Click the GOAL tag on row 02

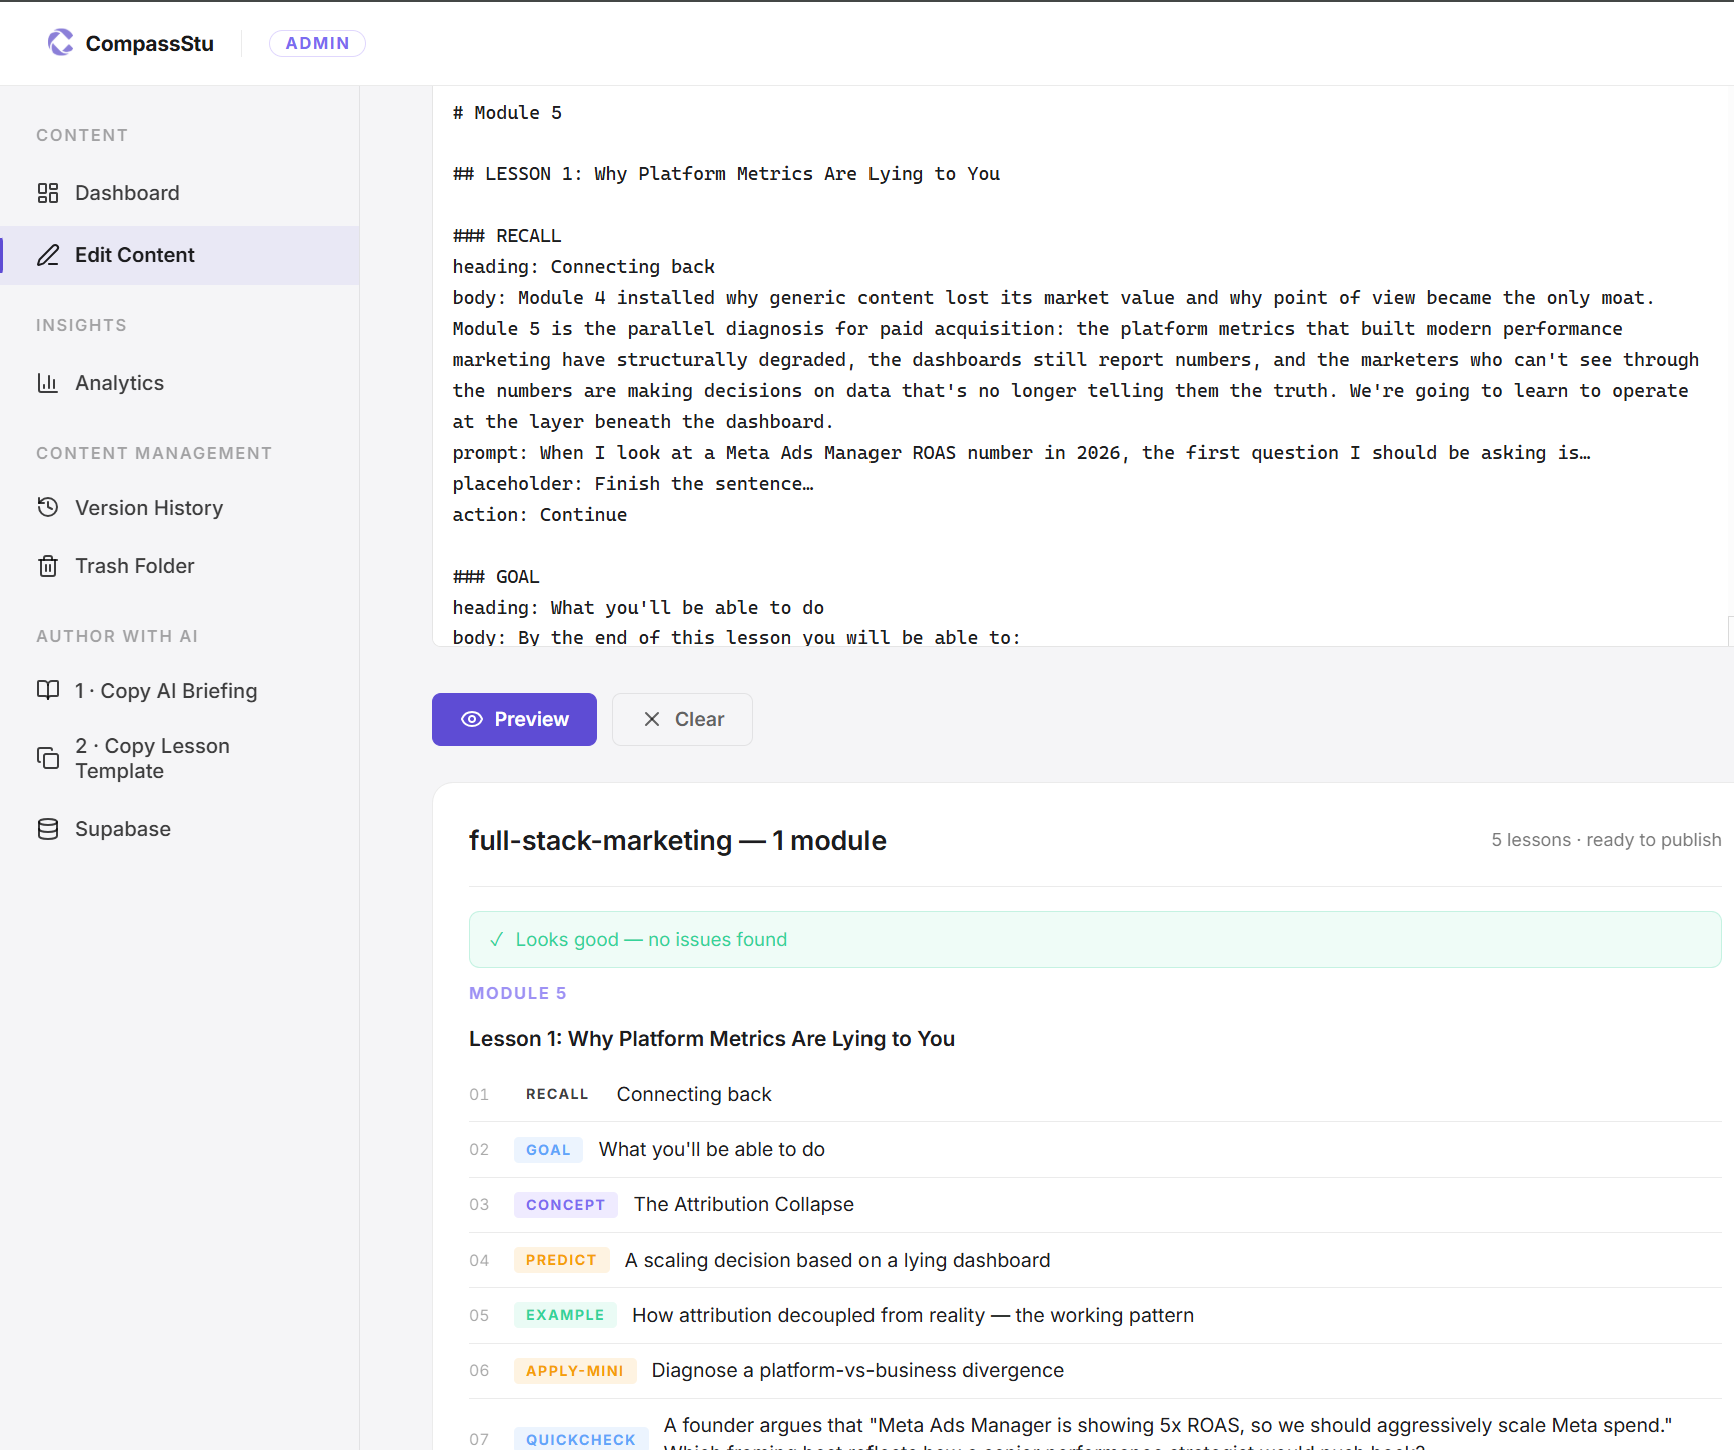point(548,1150)
